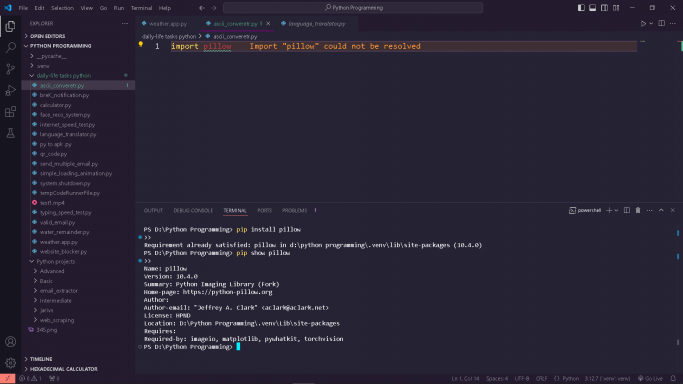Switch to OUTPUT panel tab
Image resolution: width=683 pixels, height=384 pixels.
tap(153, 210)
